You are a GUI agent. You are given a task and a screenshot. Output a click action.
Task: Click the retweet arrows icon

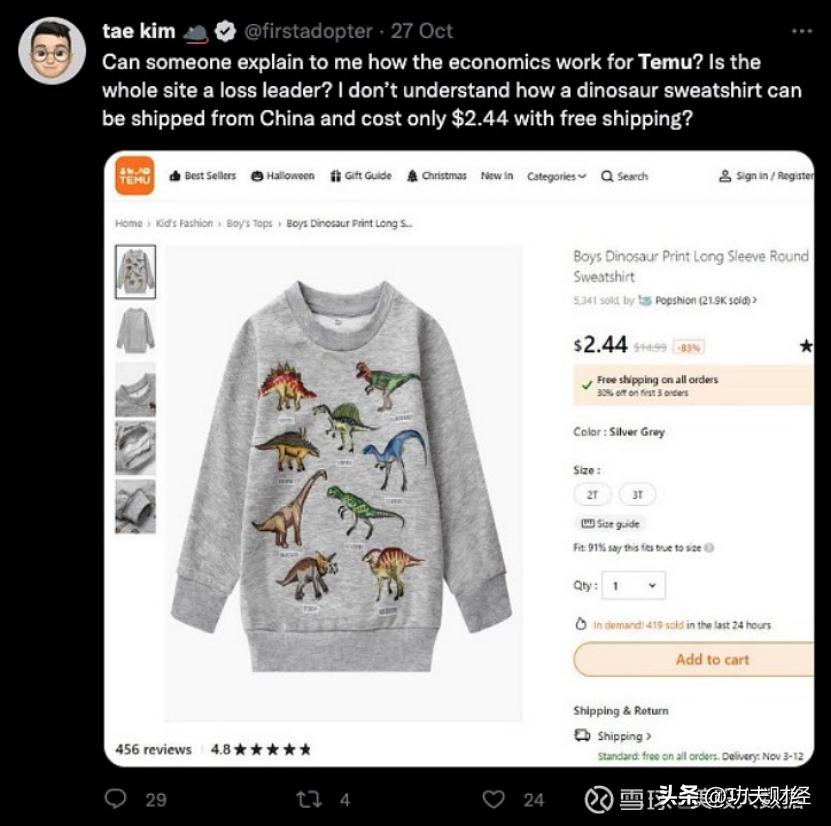(x=307, y=798)
